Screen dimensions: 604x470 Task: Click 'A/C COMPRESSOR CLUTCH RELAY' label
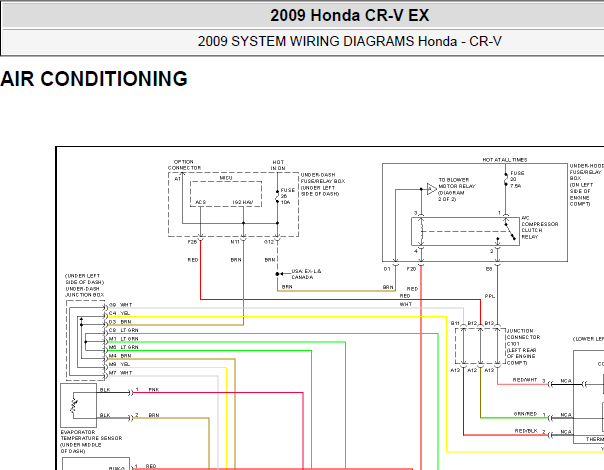coord(539,227)
